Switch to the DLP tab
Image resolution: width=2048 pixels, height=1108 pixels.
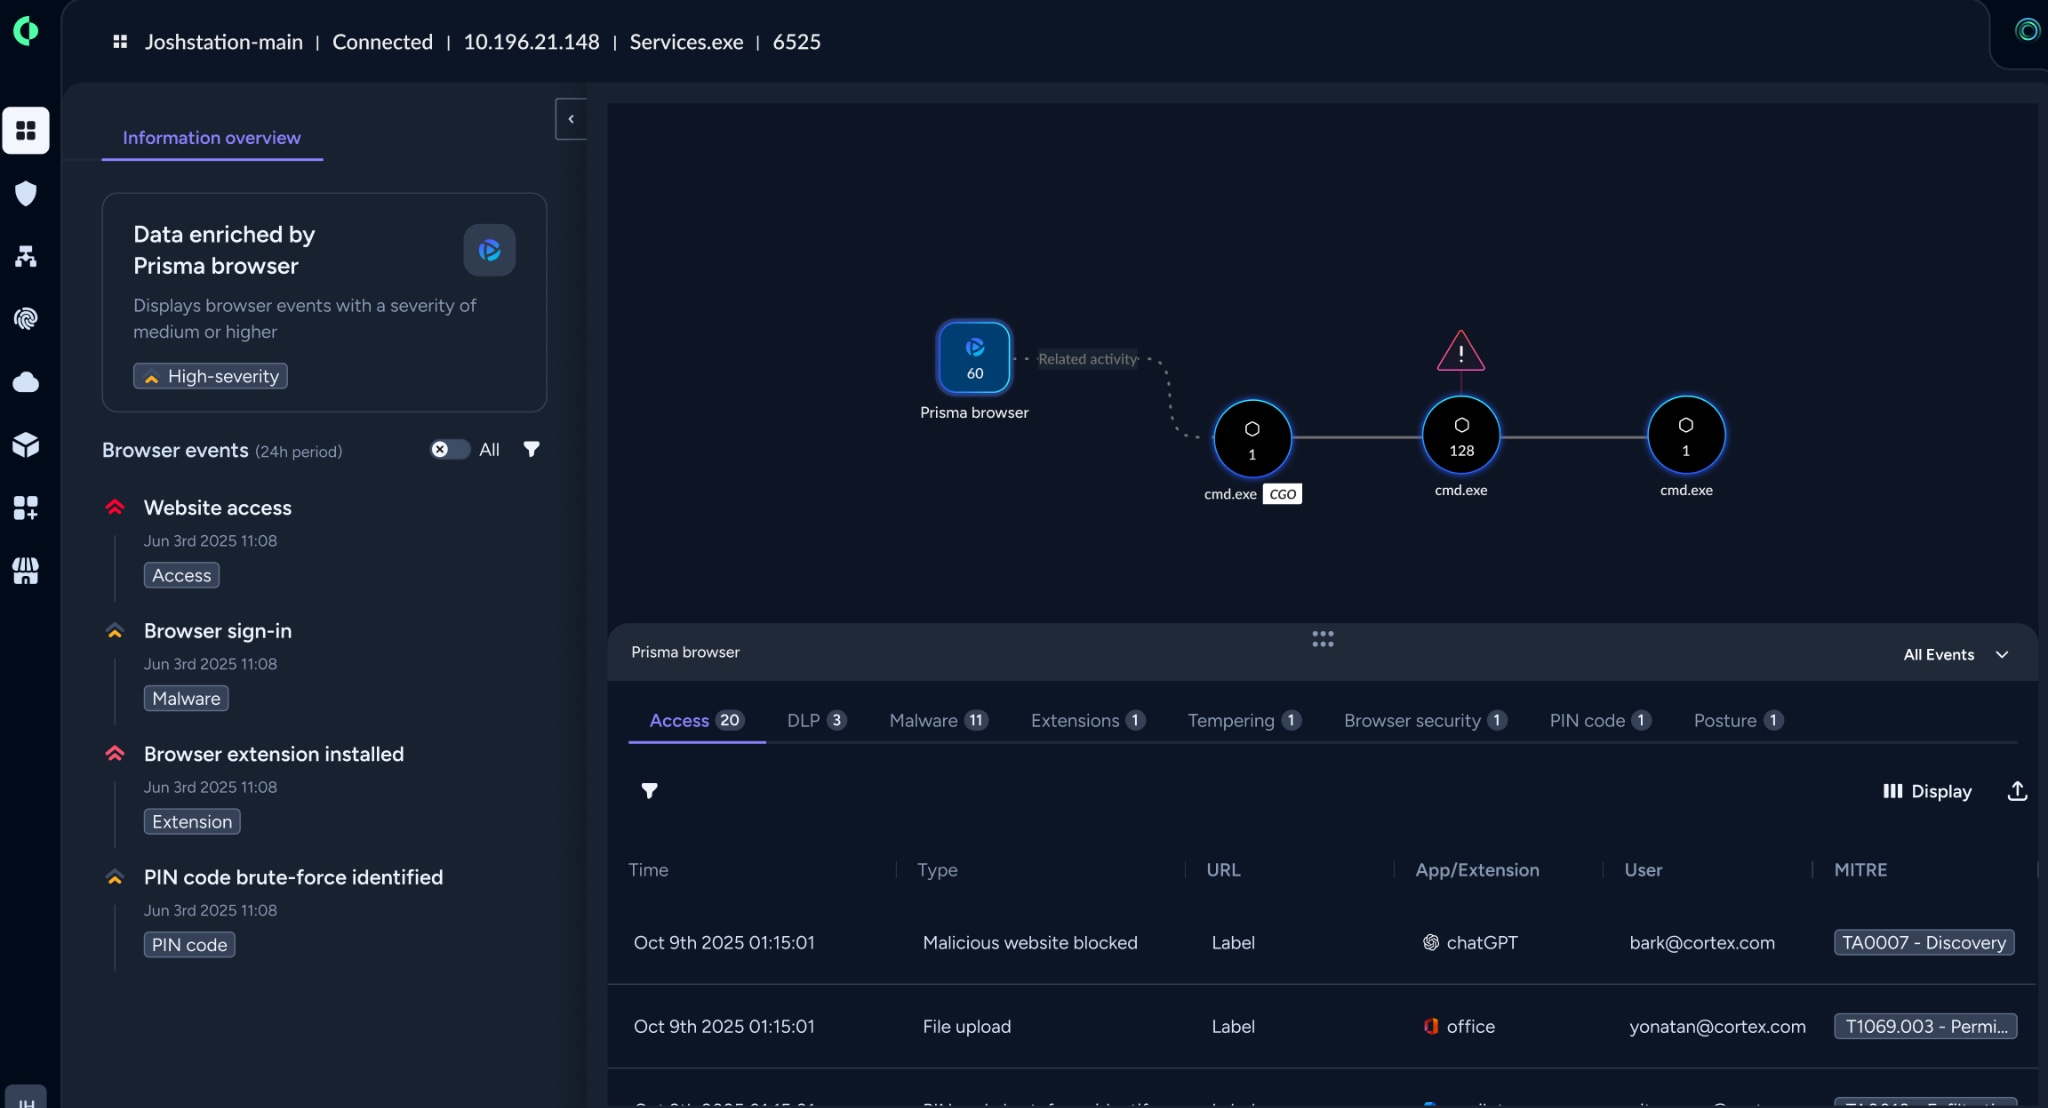coord(816,720)
